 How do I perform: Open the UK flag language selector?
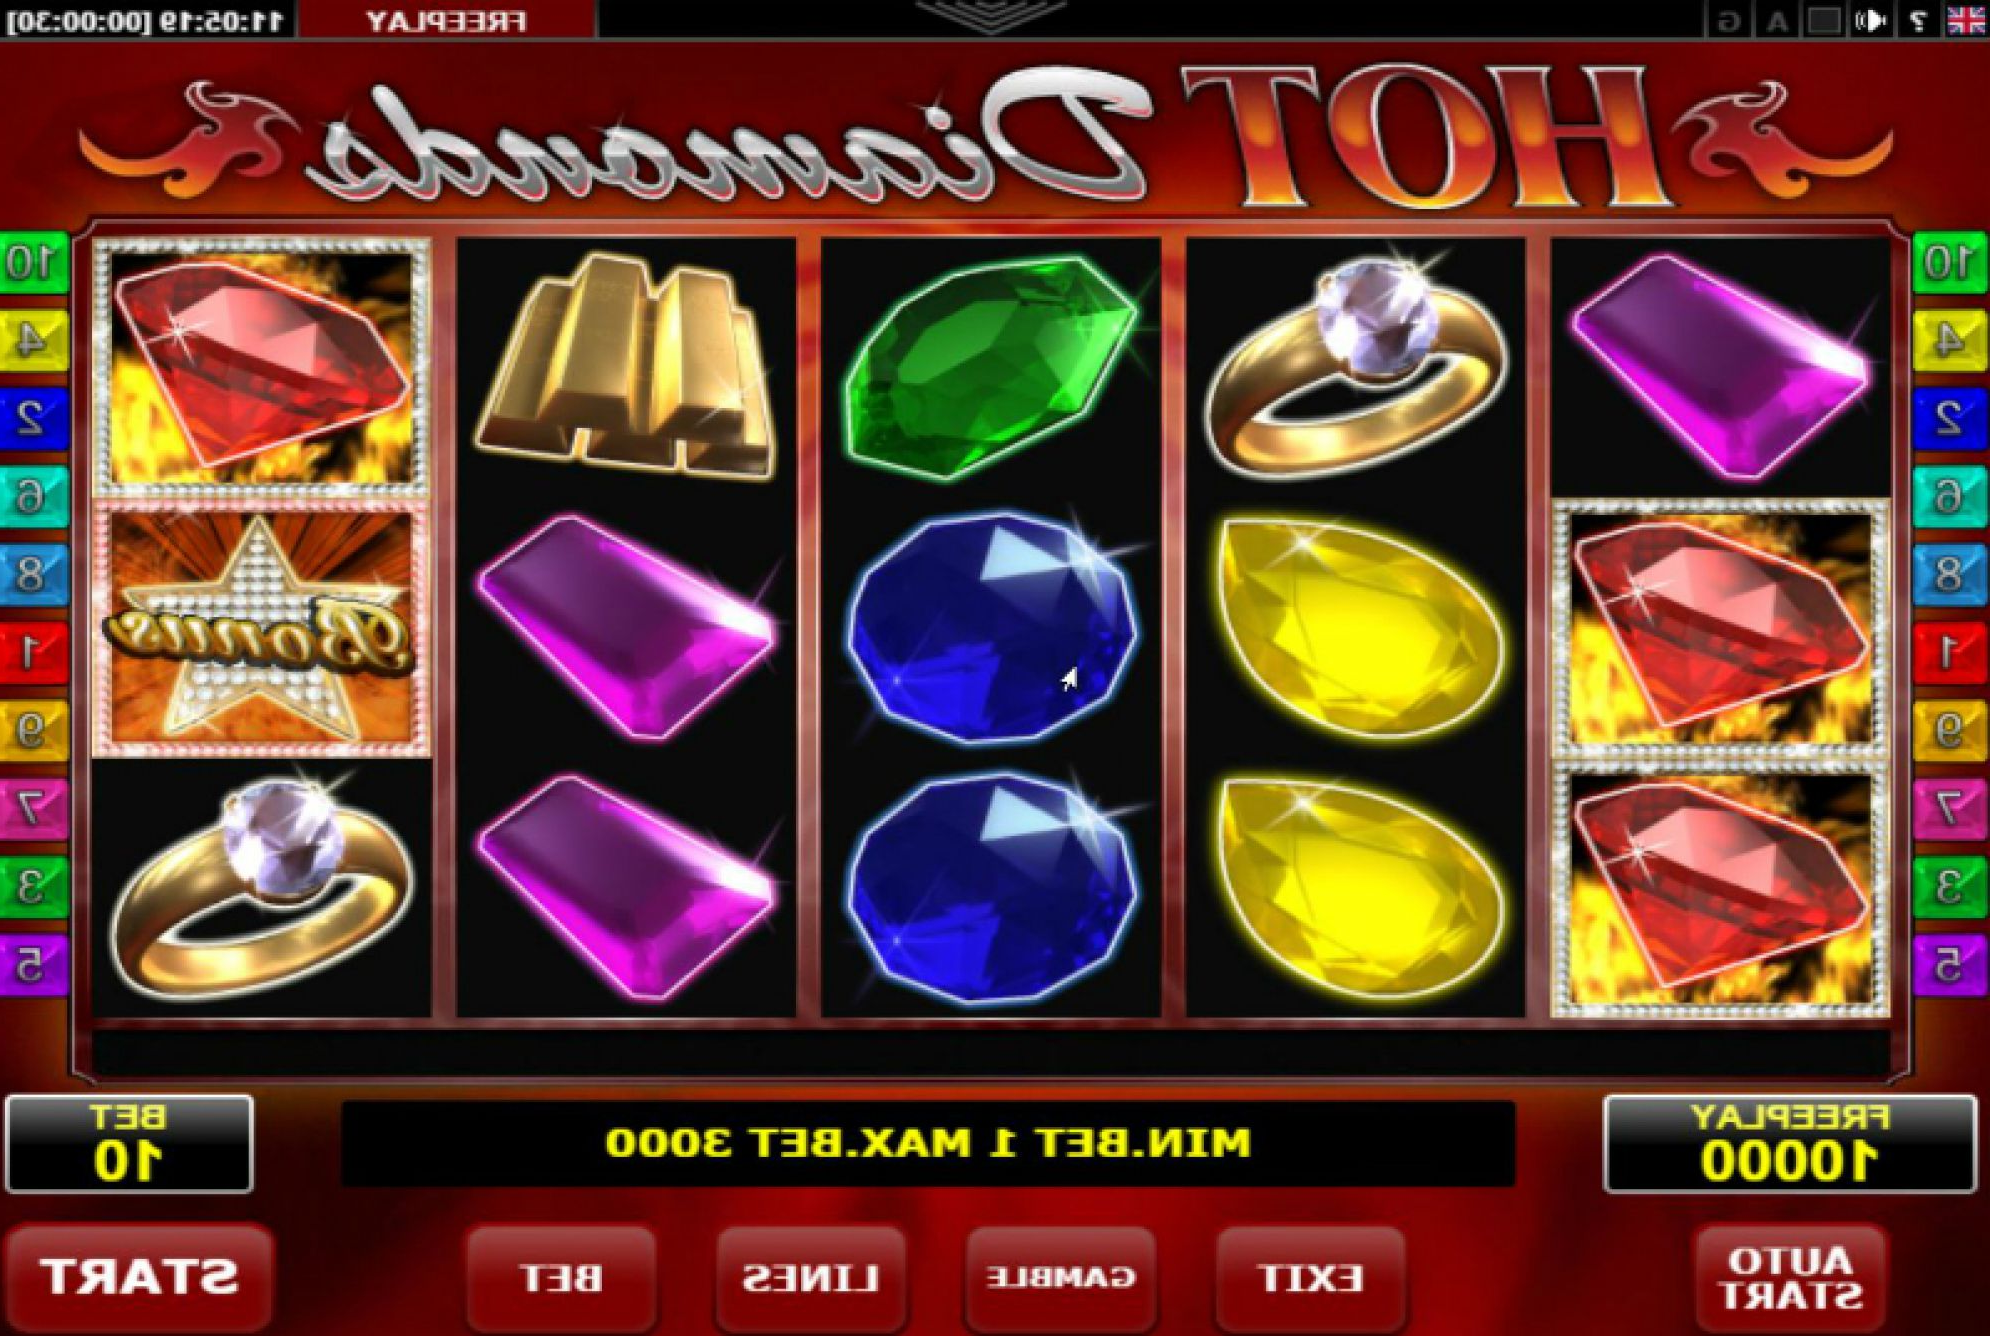point(1965,19)
